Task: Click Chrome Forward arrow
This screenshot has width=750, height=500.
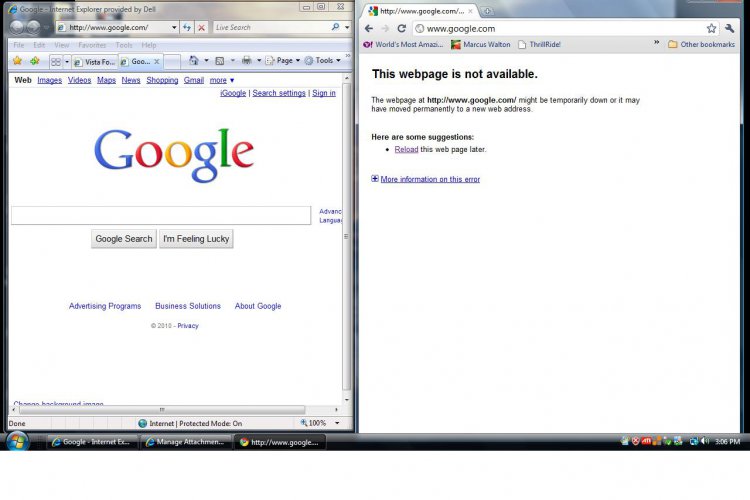Action: click(x=385, y=28)
